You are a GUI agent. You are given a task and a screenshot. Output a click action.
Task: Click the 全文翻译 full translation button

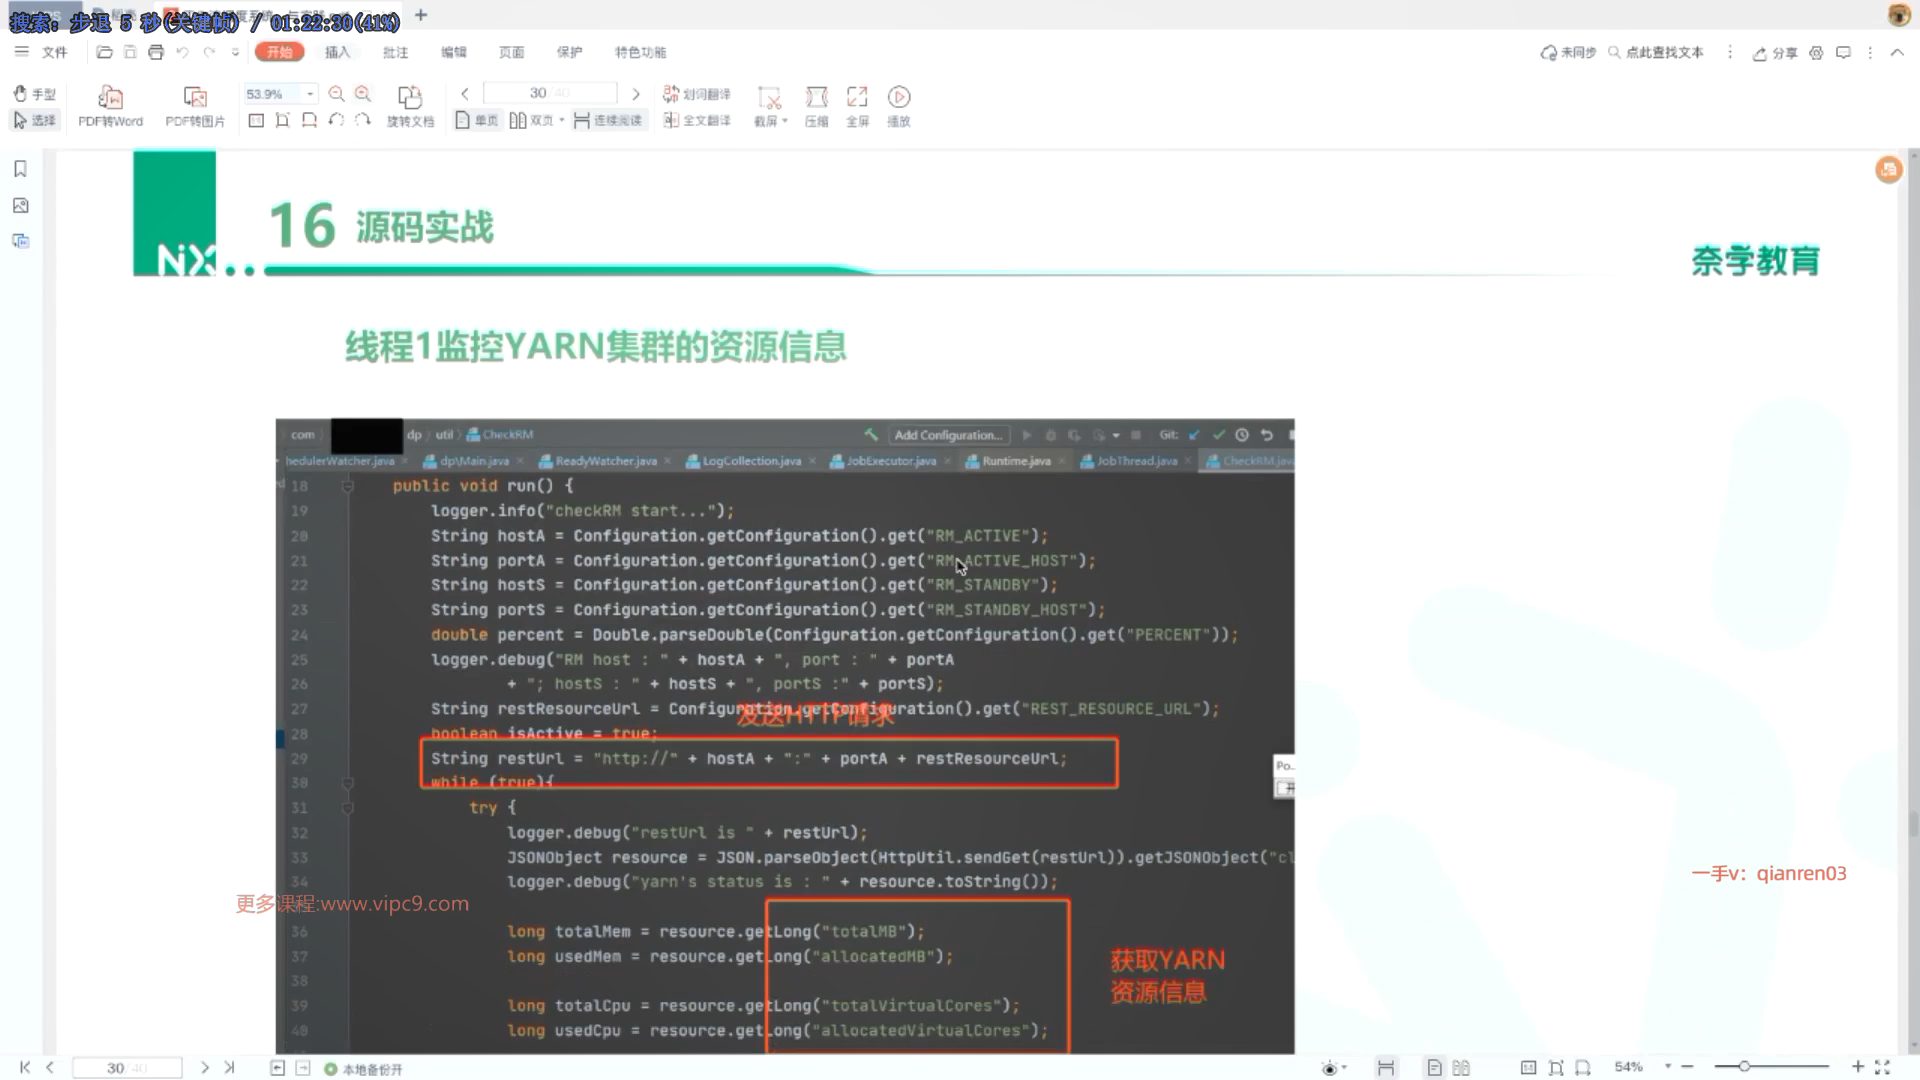697,121
